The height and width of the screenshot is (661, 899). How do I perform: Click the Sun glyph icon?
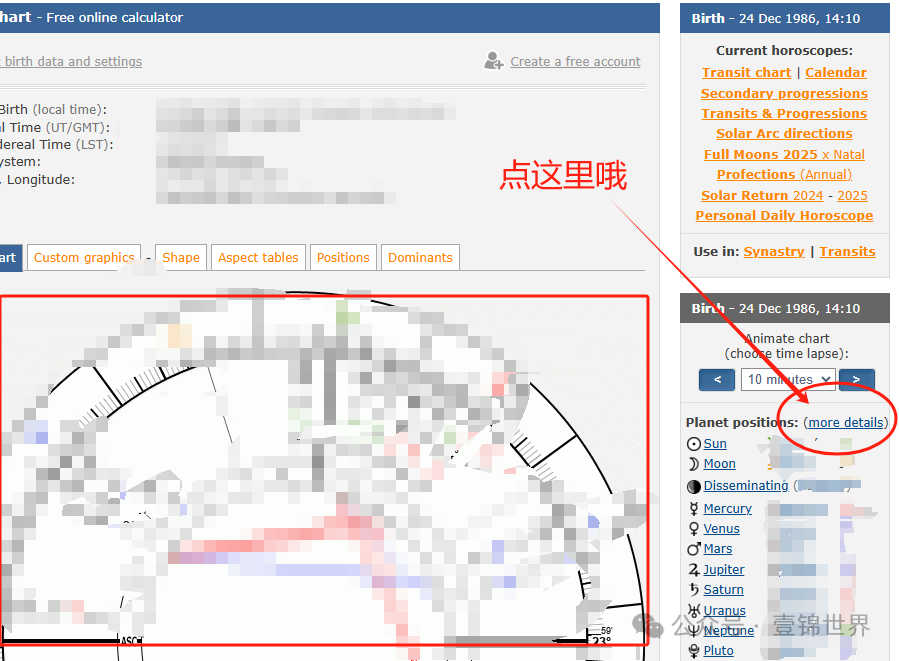(x=694, y=444)
